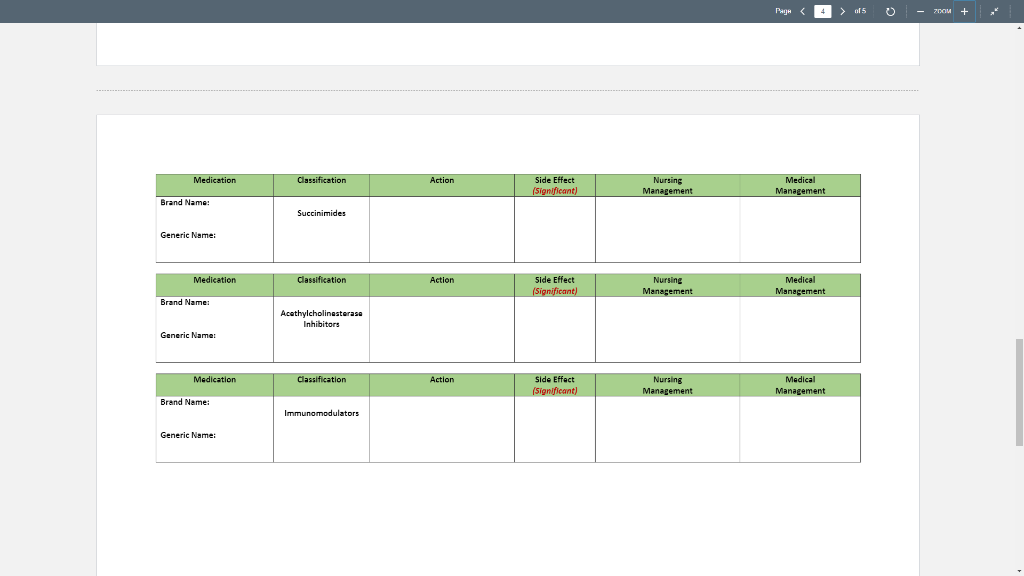Click 'Brand Name:' in the Succinimides table

(185, 202)
